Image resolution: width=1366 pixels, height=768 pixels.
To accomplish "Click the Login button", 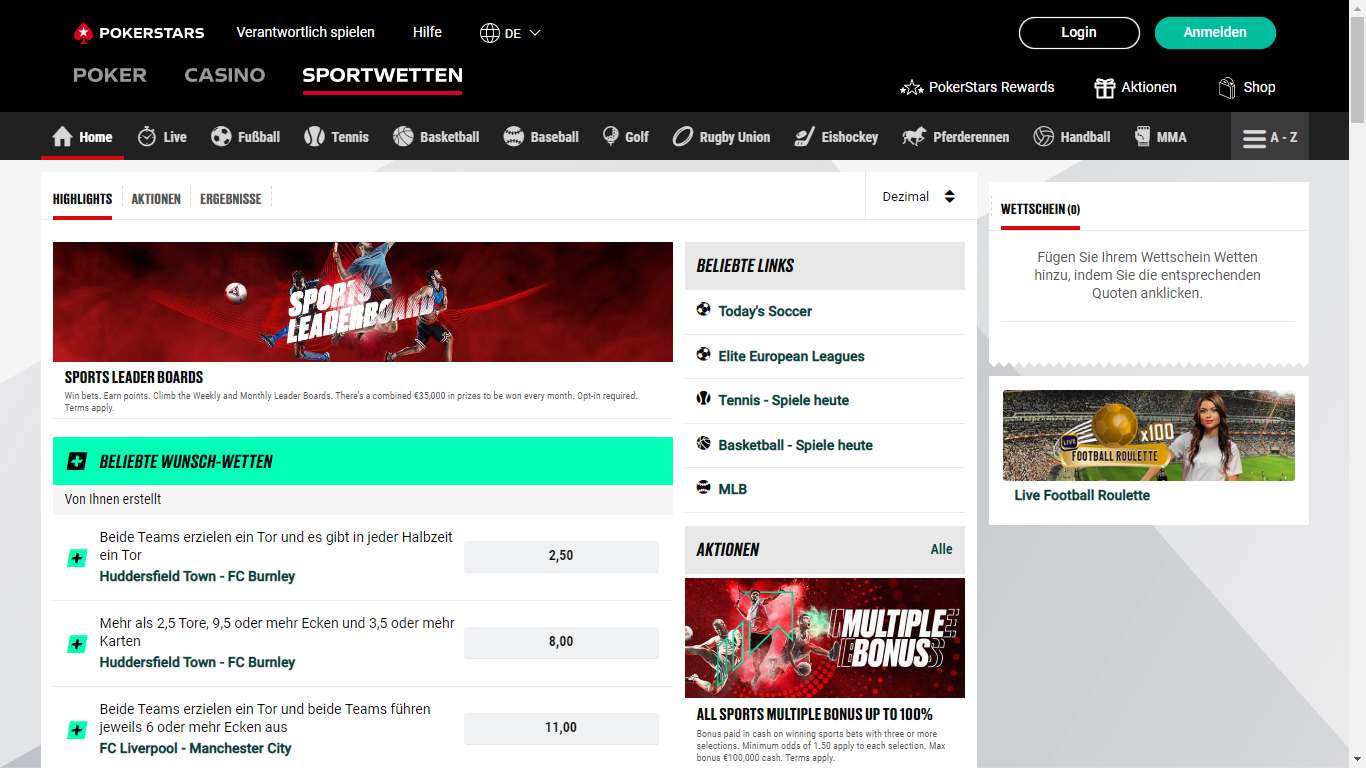I will coord(1079,32).
